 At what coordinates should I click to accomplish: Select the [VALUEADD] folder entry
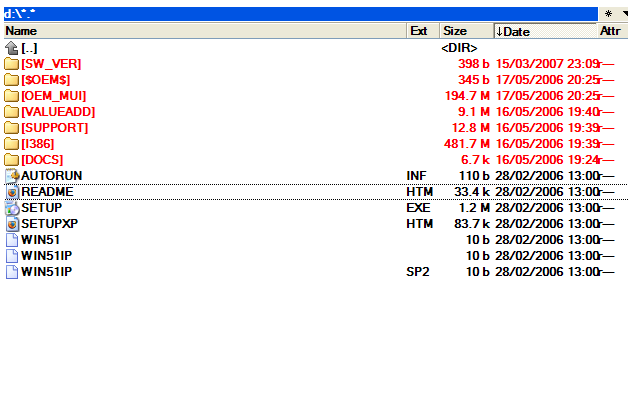(52, 112)
